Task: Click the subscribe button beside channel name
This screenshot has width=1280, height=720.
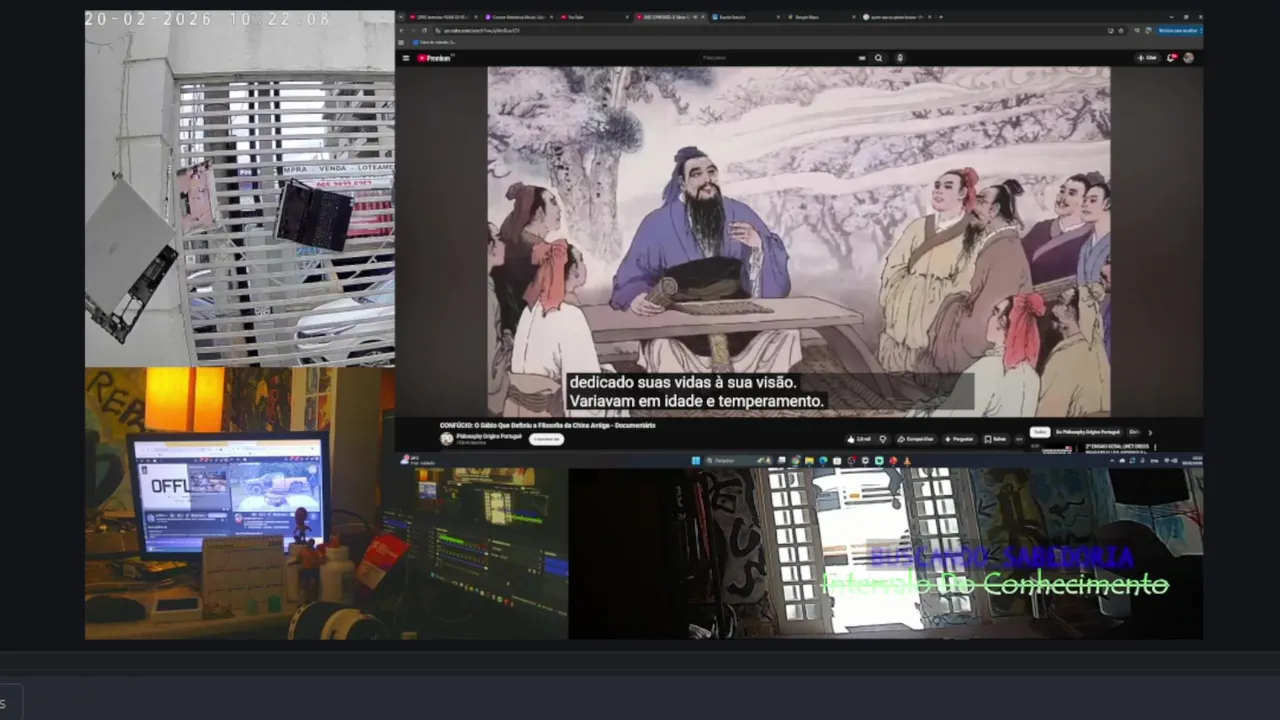Action: tap(546, 439)
